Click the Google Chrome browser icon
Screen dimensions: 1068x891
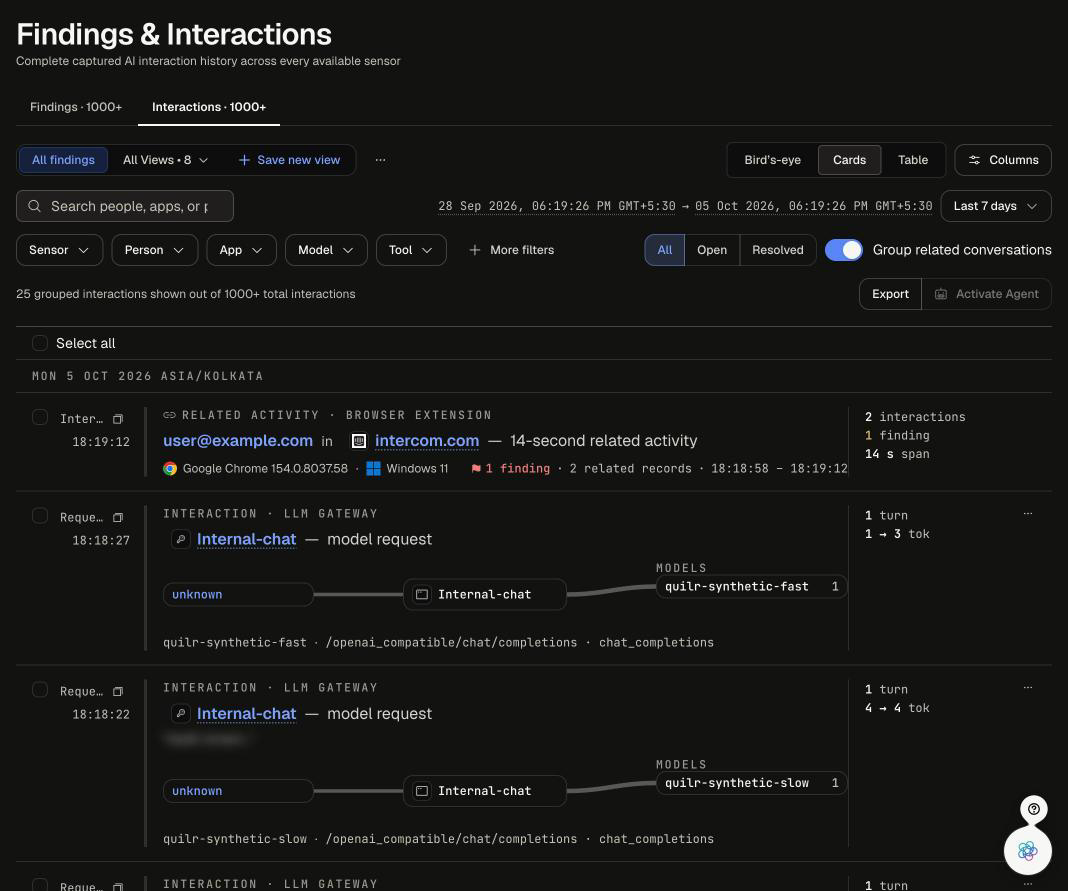170,469
